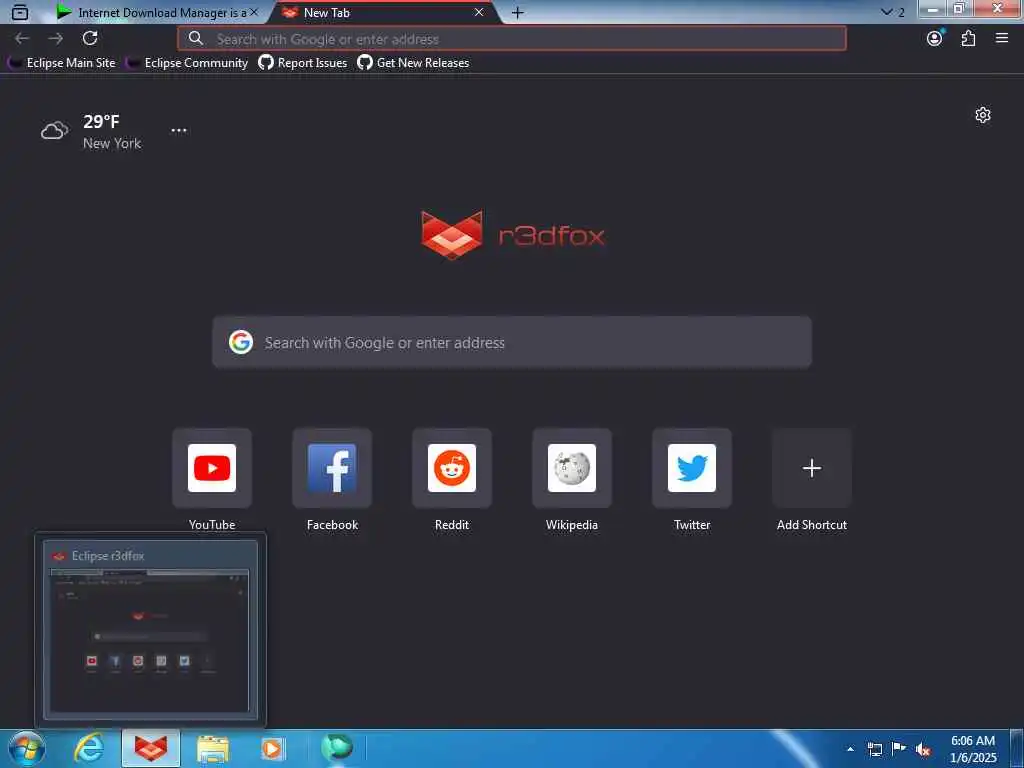Open Windows Explorer from the taskbar
Screen dimensions: 1024x768
(x=213, y=749)
